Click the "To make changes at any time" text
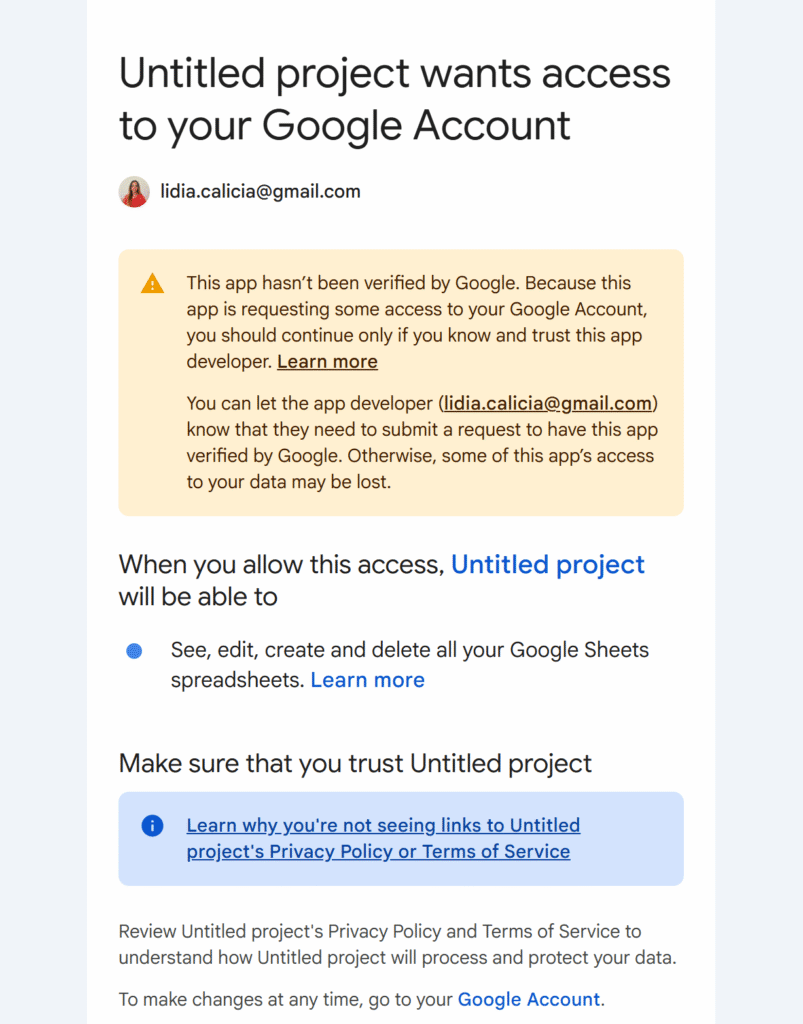 coord(286,999)
